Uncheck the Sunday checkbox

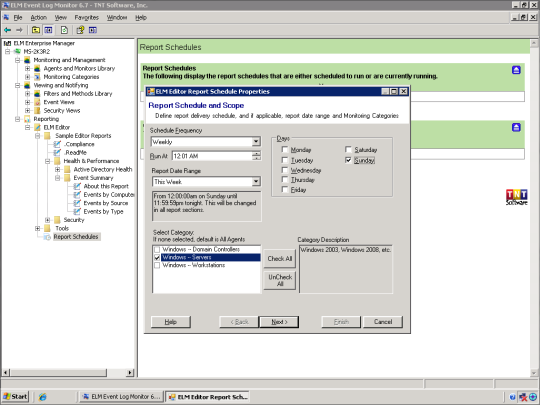348,160
